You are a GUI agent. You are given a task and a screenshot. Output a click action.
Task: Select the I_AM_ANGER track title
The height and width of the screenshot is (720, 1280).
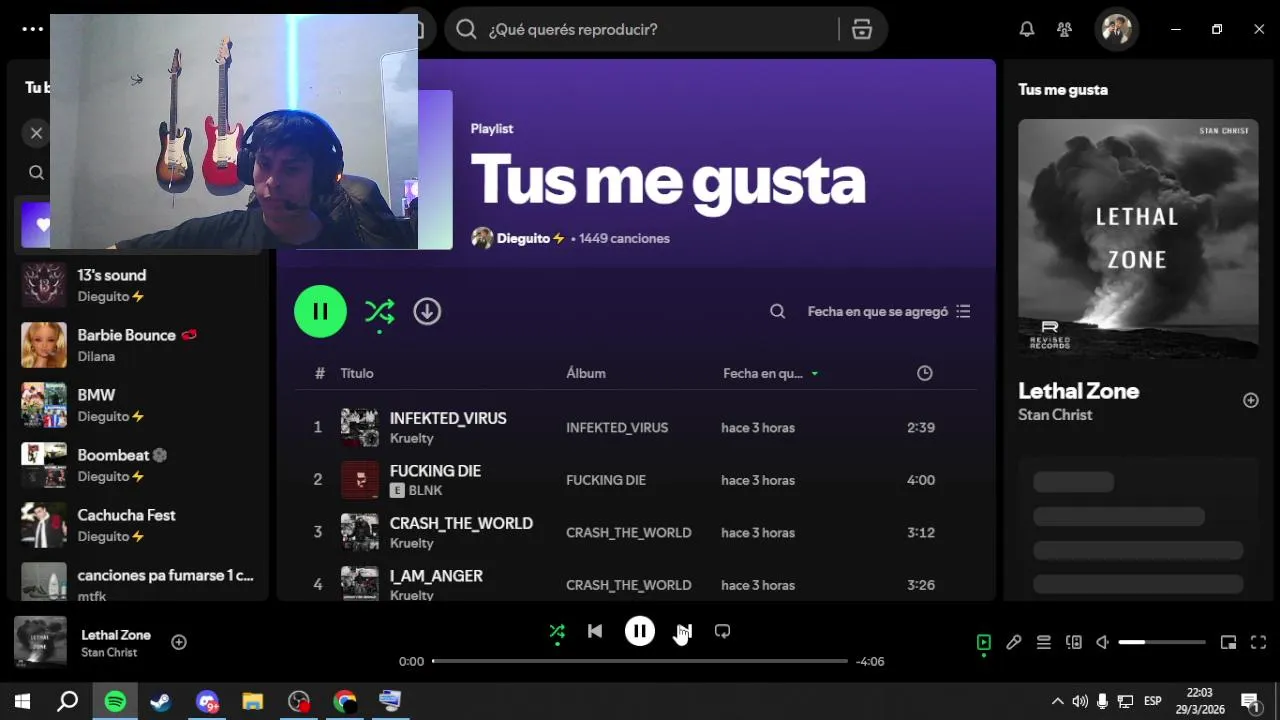point(436,576)
